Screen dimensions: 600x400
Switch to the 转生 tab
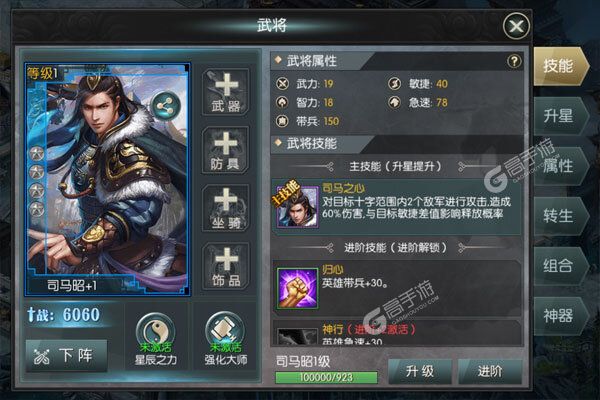pos(560,216)
